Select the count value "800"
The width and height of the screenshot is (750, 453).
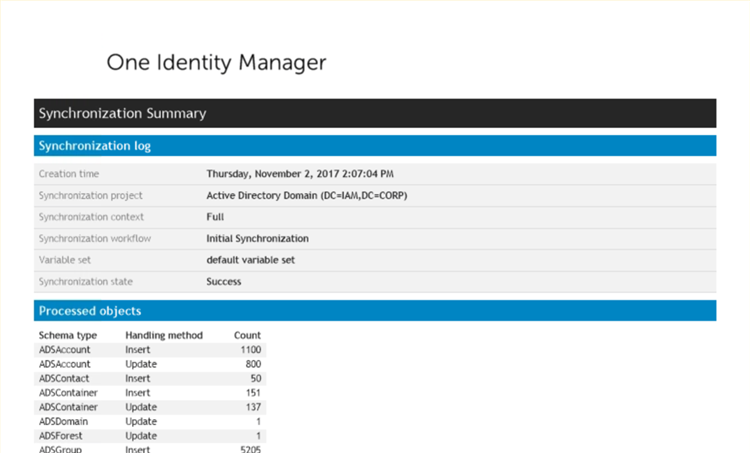pos(253,364)
